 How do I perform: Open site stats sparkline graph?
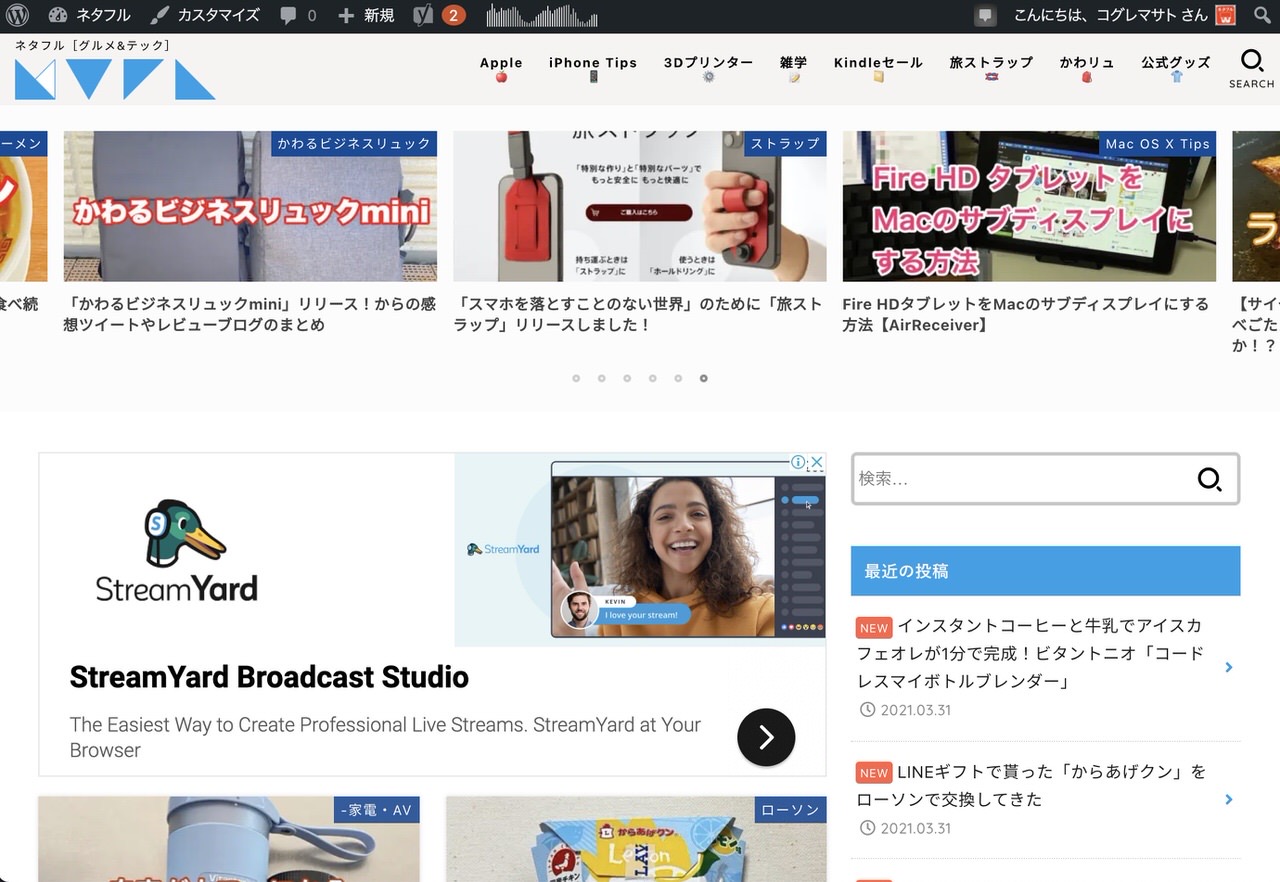click(542, 15)
